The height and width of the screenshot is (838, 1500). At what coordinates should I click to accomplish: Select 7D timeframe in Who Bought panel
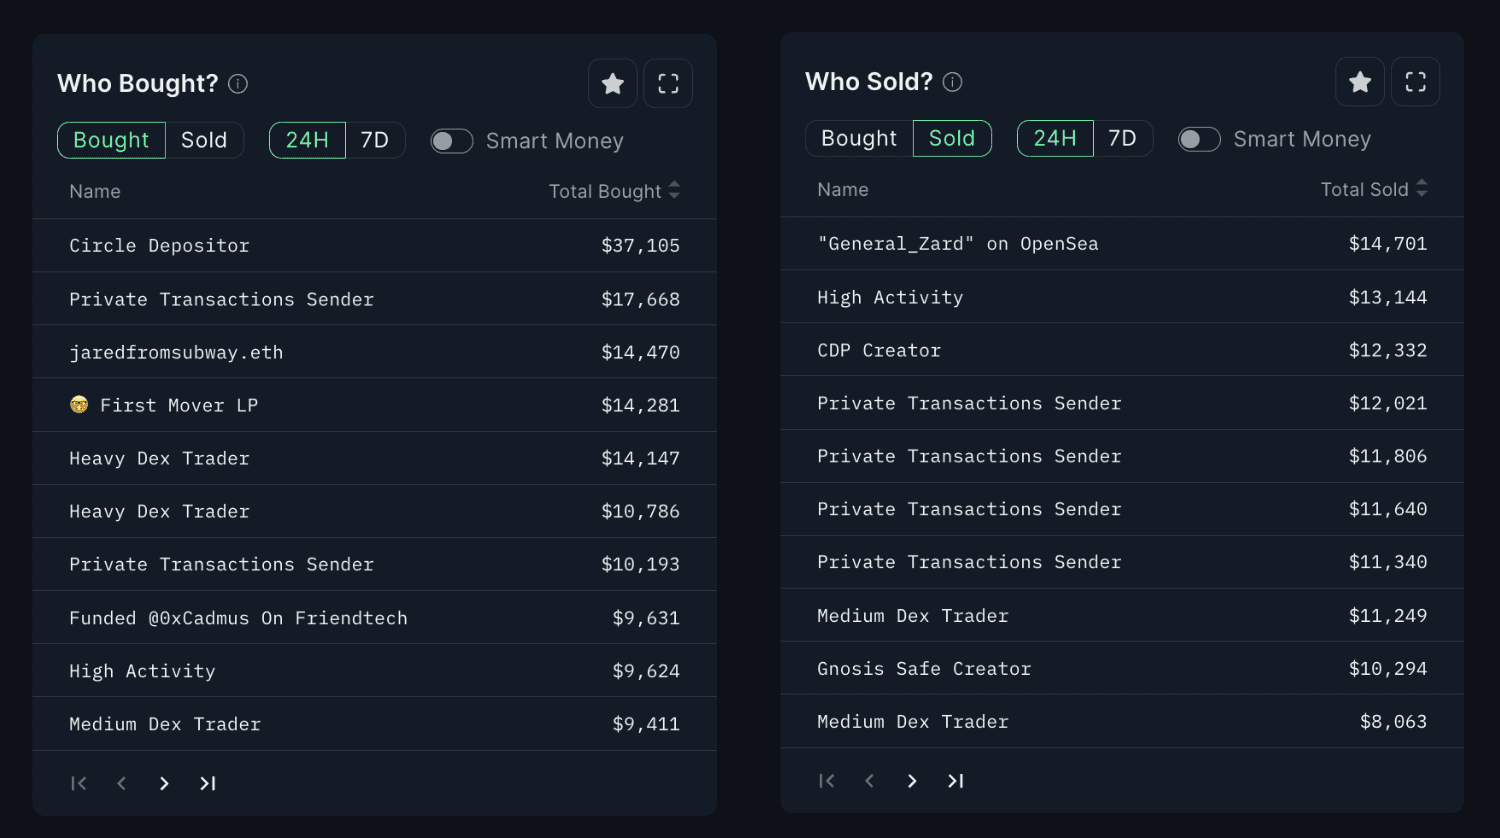pyautogui.click(x=374, y=141)
